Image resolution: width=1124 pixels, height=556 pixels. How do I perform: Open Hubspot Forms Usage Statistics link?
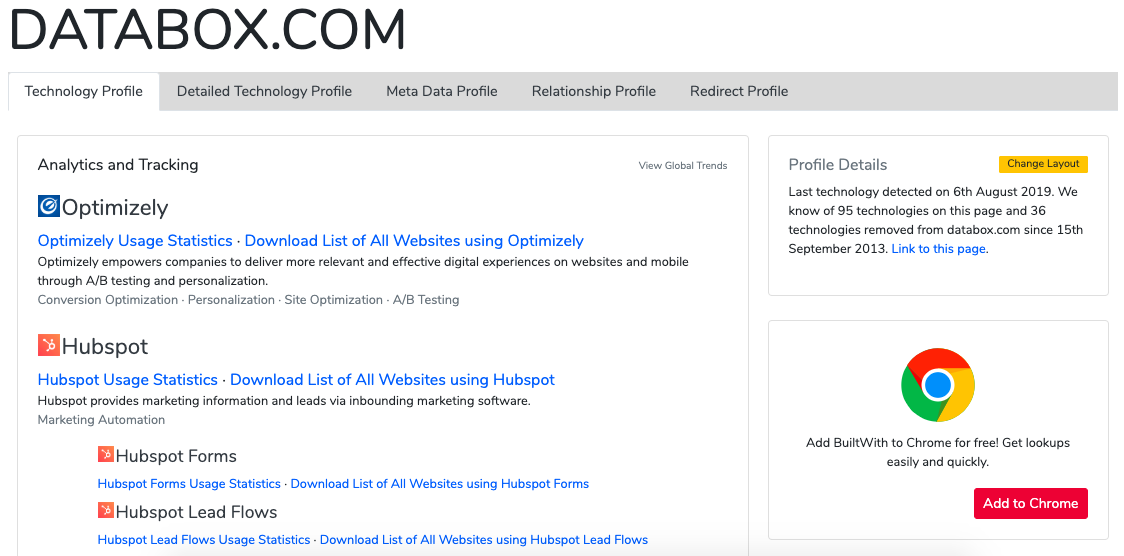tap(189, 484)
